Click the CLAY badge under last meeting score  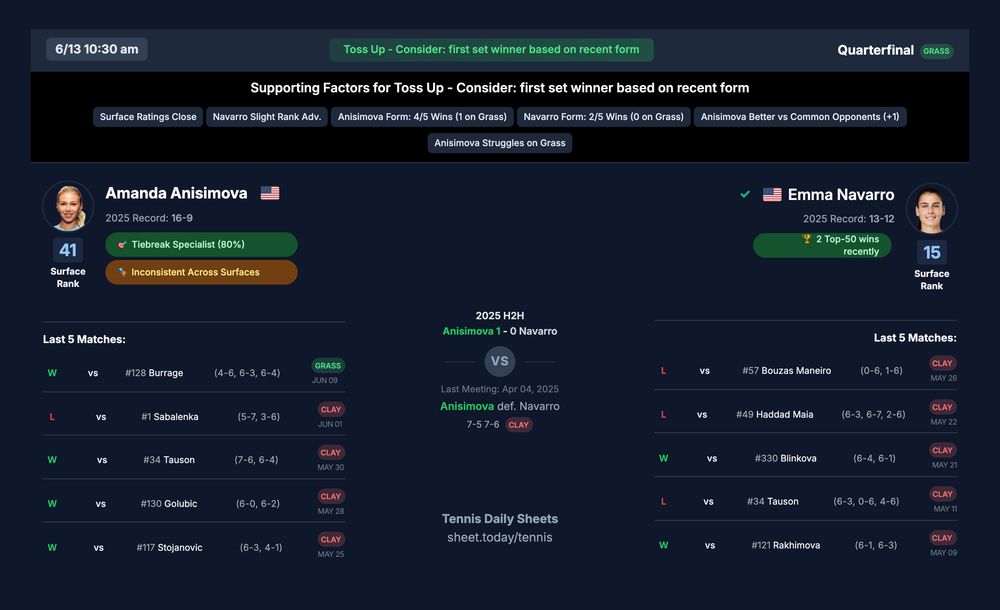coord(518,425)
